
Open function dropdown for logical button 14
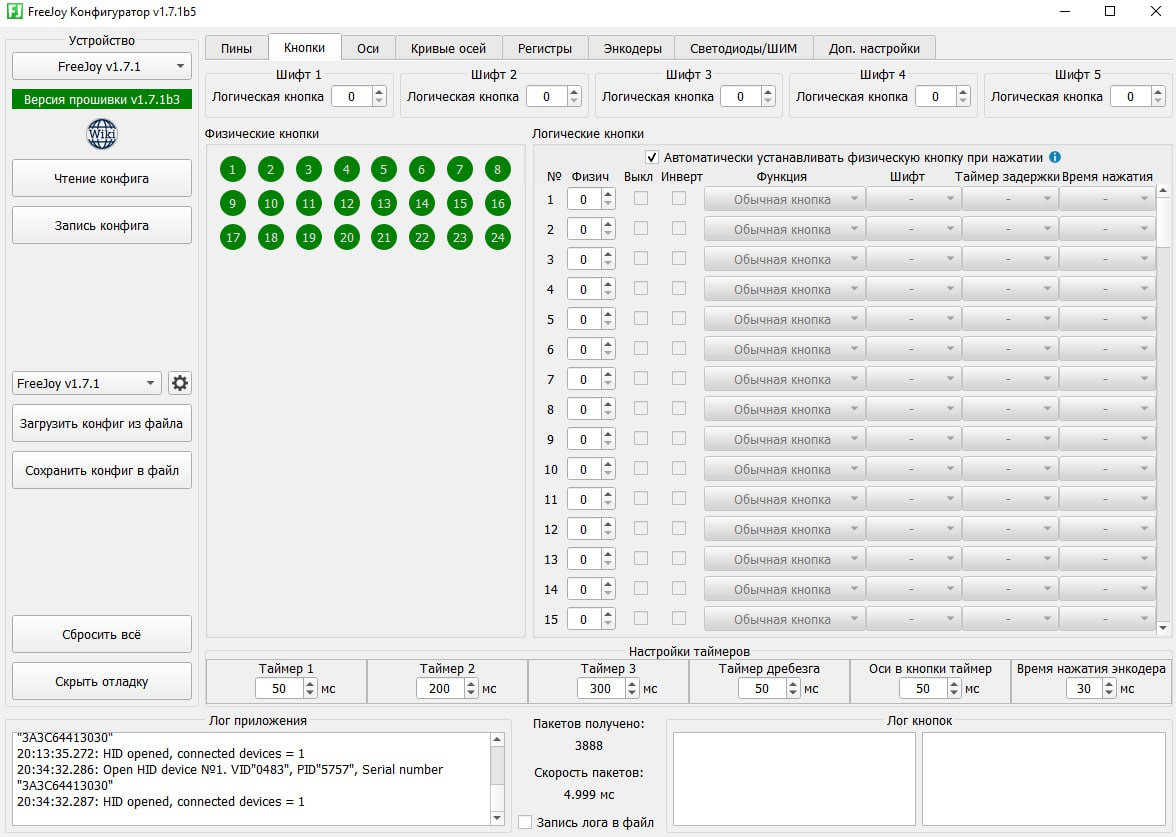coord(784,590)
